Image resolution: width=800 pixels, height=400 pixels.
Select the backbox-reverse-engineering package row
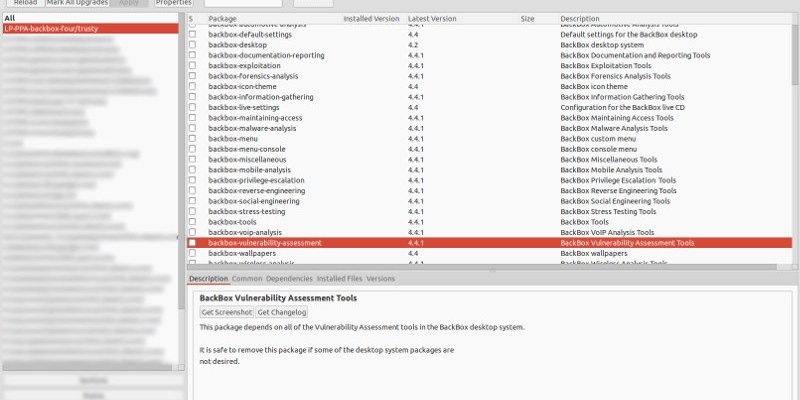click(x=490, y=191)
